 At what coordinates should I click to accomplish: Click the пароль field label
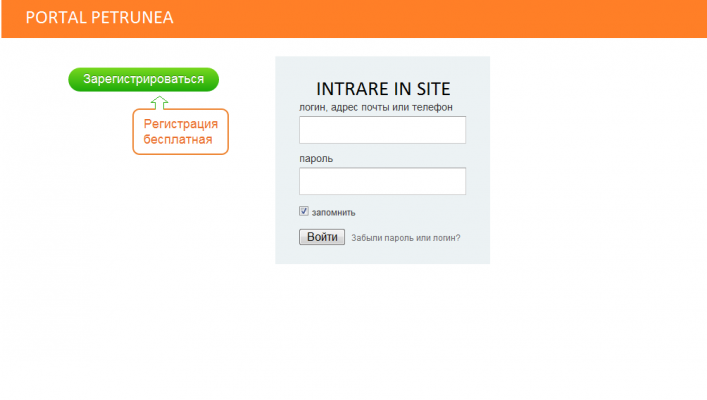click(x=316, y=158)
